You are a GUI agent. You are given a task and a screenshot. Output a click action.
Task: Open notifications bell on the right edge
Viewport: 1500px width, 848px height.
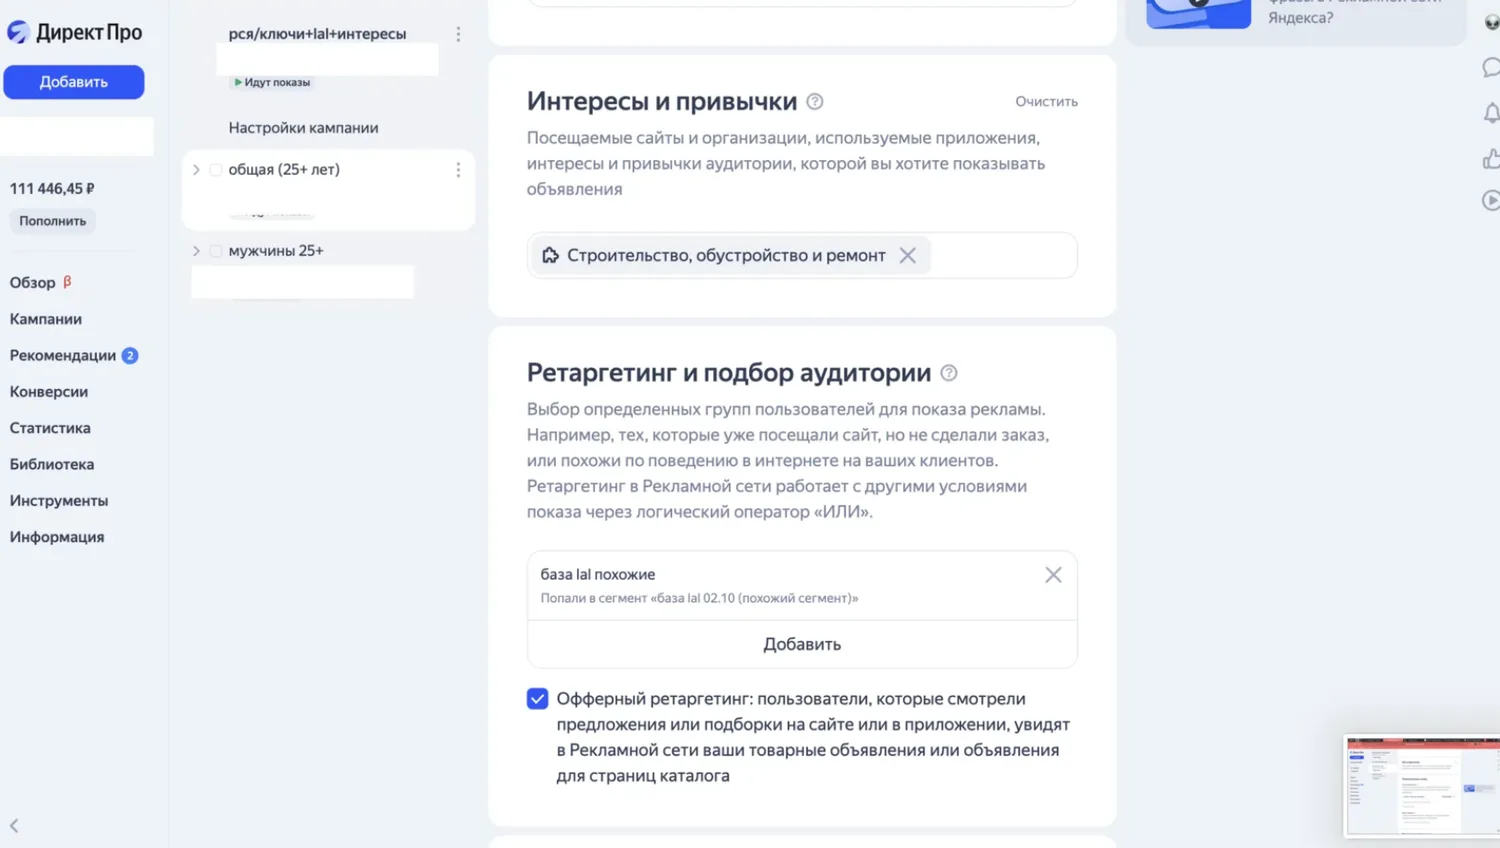pos(1490,113)
